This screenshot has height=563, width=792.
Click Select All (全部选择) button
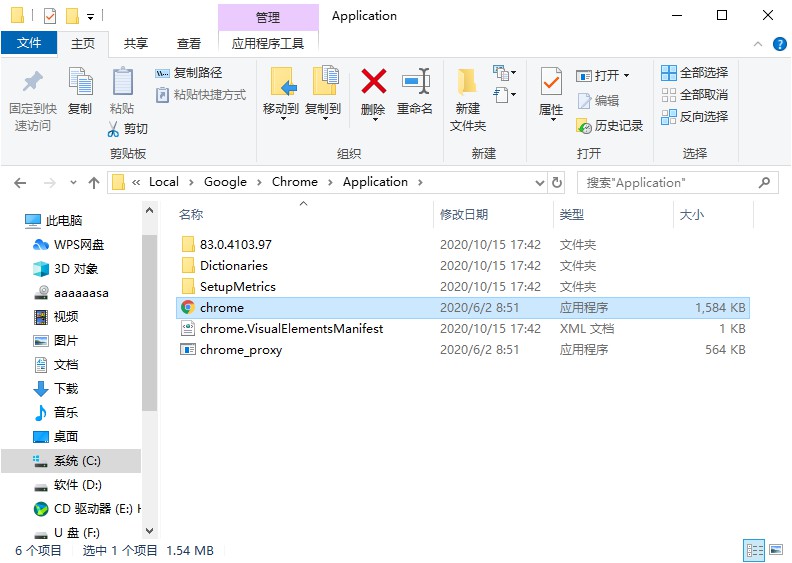[x=695, y=73]
